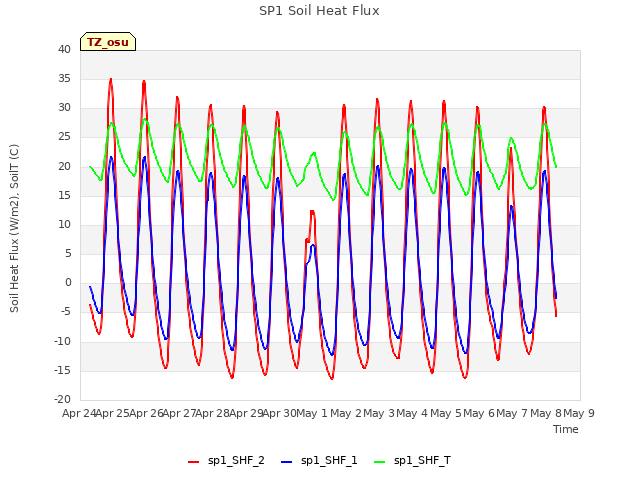Viewport: 640px width, 480px height.
Task: Click the -20 y-axis tick value
Action: pyautogui.click(x=63, y=399)
